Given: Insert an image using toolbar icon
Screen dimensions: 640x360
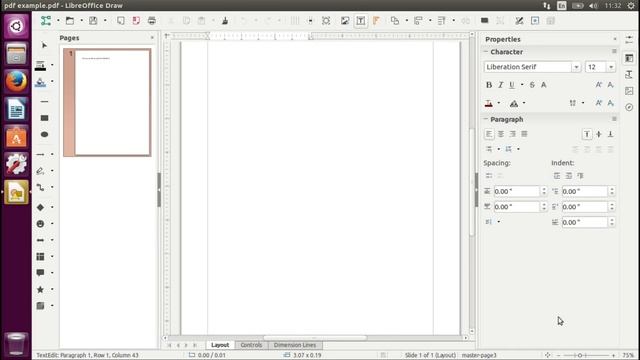Looking at the screenshot, I should tap(345, 20).
